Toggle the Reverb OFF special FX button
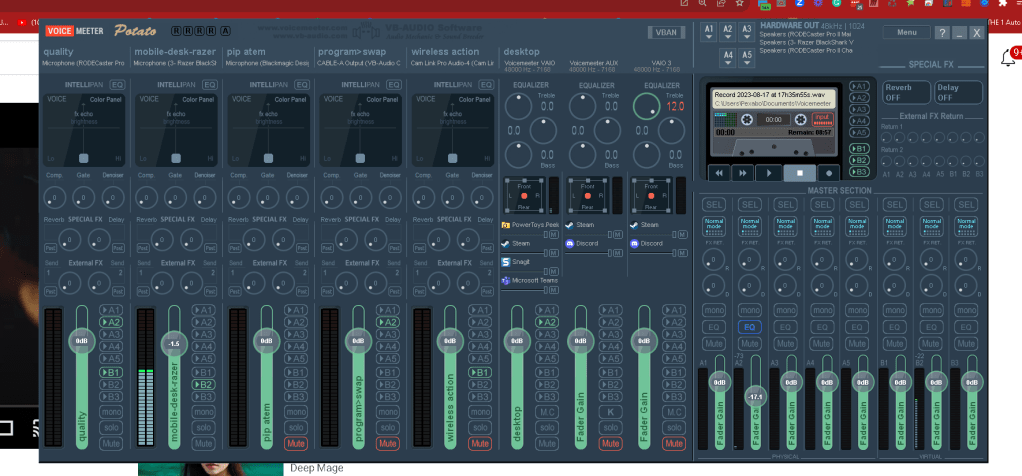 pyautogui.click(x=907, y=92)
